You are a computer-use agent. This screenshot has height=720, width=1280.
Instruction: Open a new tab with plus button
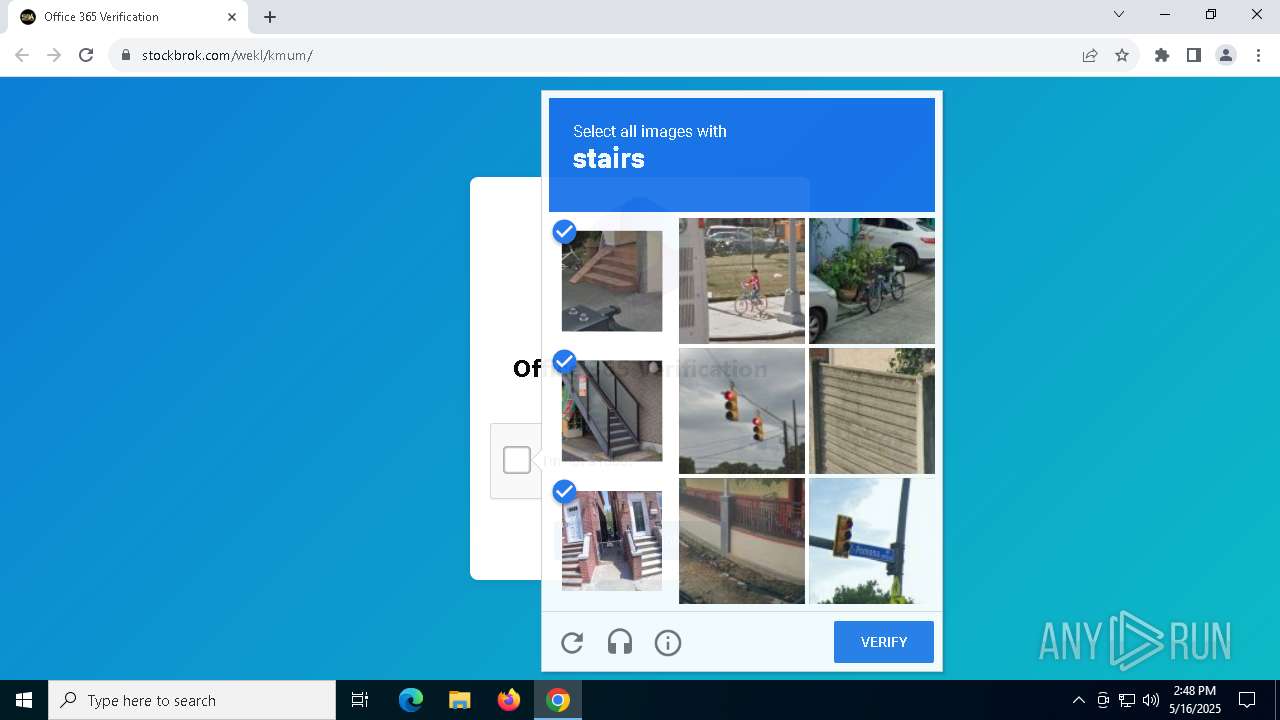(x=270, y=17)
